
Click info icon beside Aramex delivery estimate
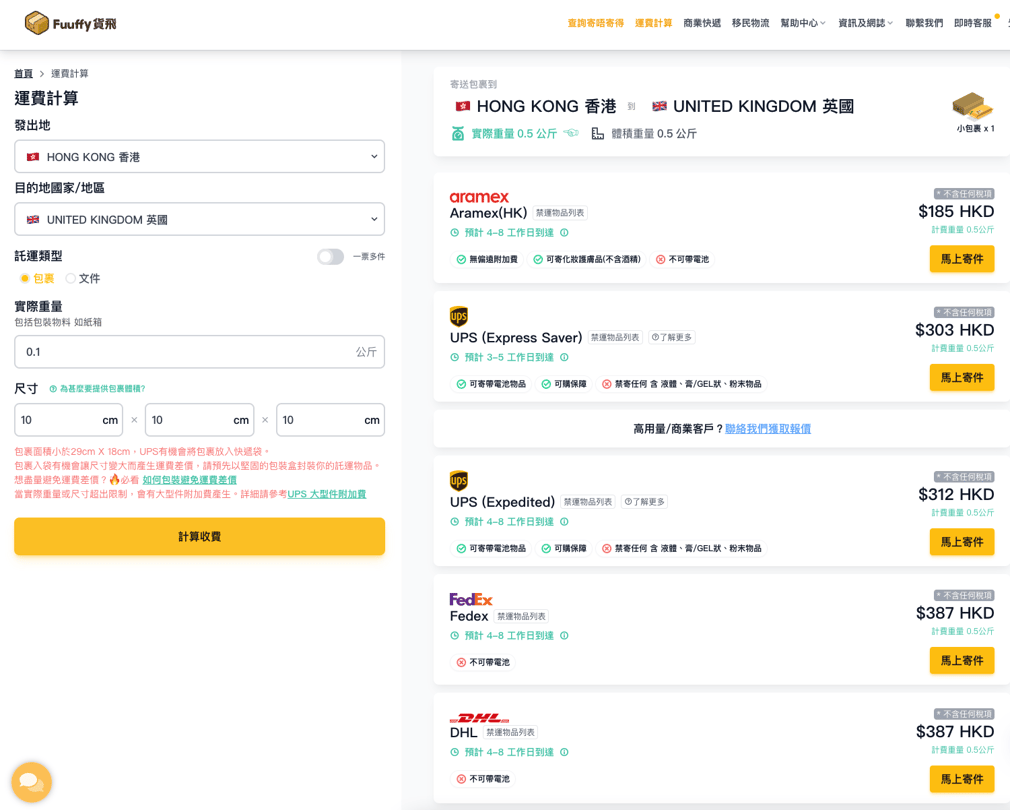coord(564,233)
